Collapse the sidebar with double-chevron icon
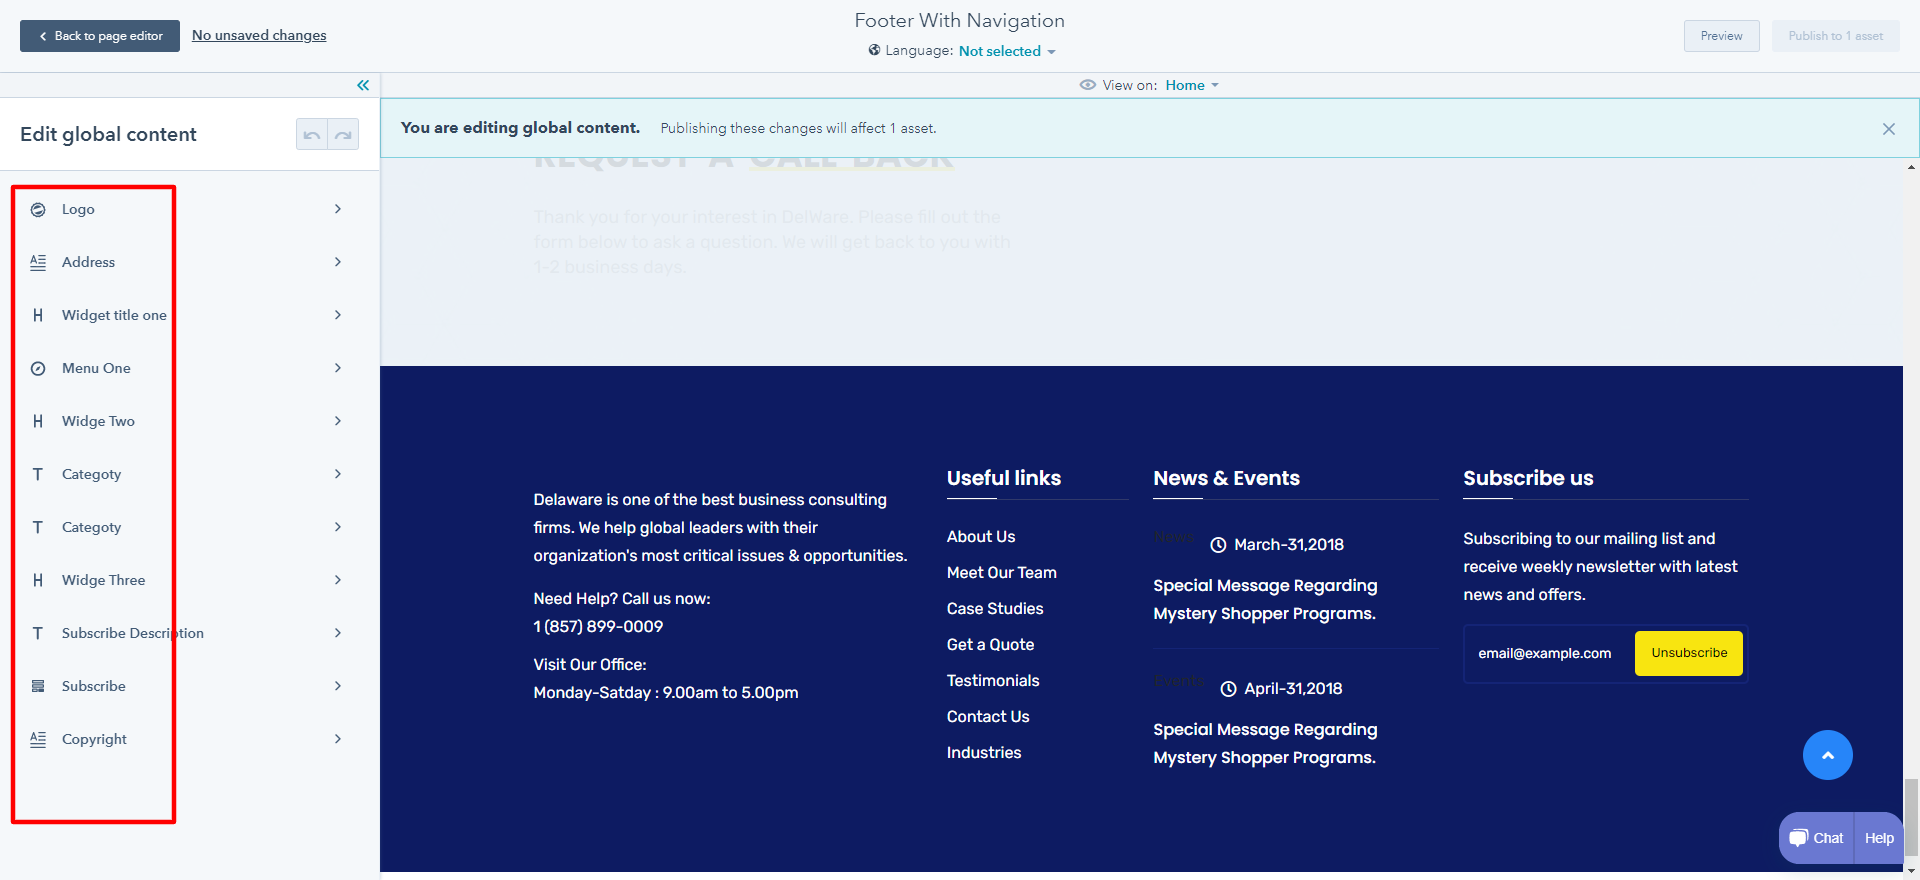The height and width of the screenshot is (880, 1920). pos(363,85)
